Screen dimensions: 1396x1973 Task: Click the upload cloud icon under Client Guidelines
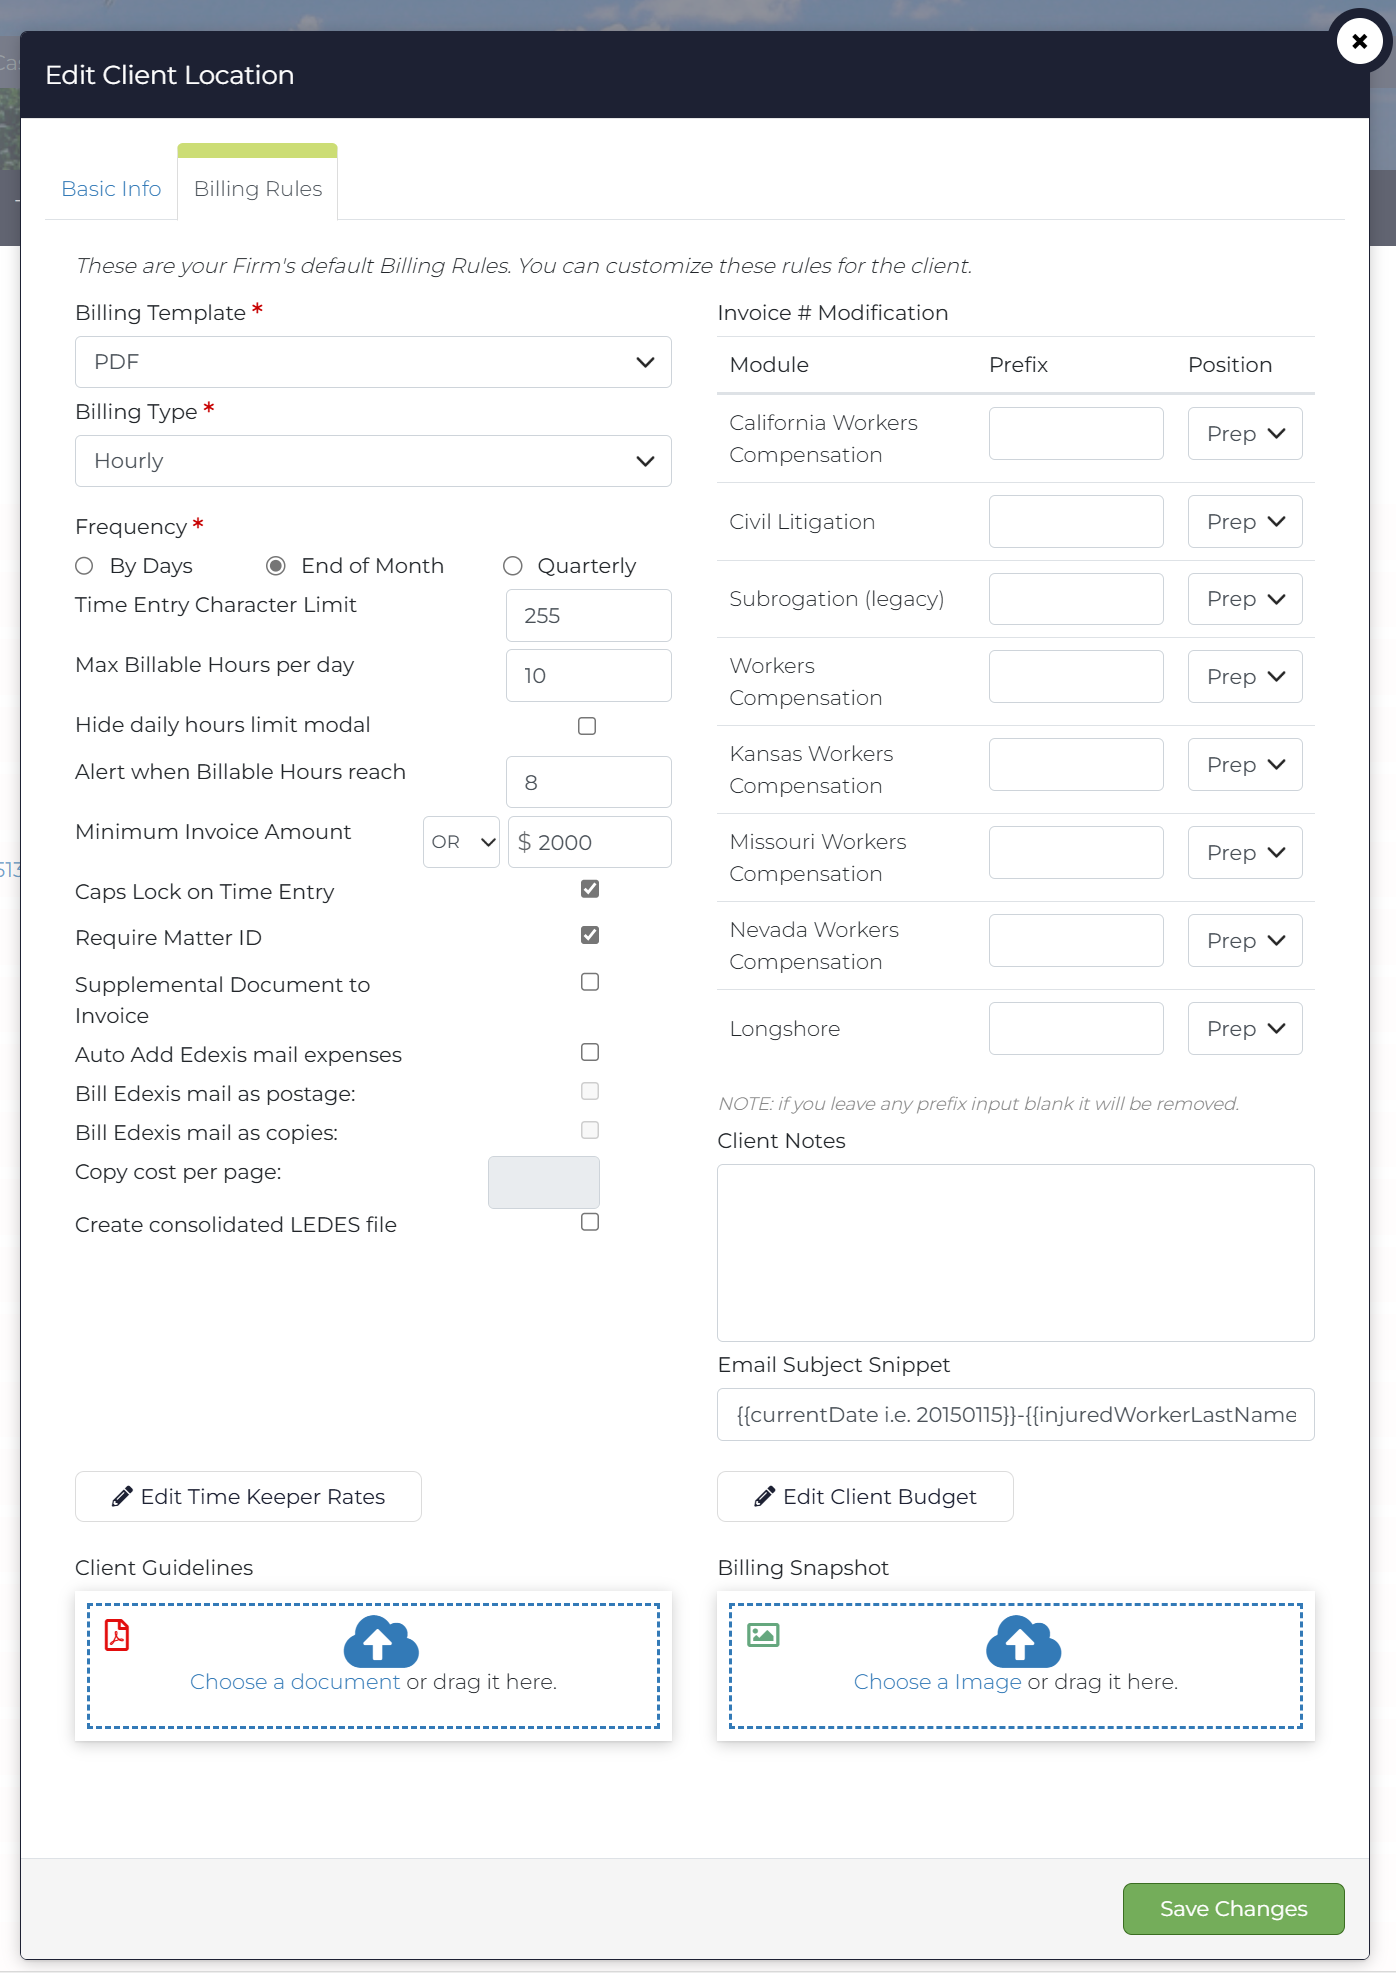(x=380, y=1641)
